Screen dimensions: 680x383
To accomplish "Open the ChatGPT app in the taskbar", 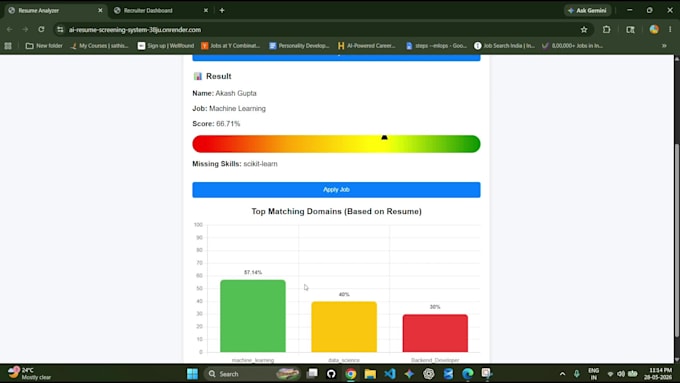I will [x=428, y=373].
